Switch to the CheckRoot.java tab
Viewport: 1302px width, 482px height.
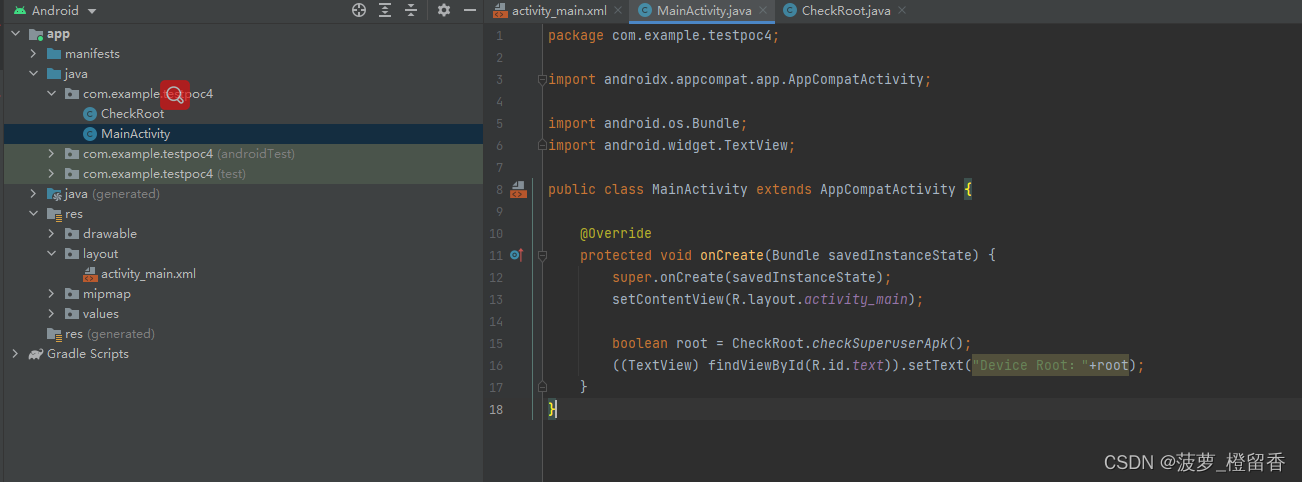(x=846, y=11)
